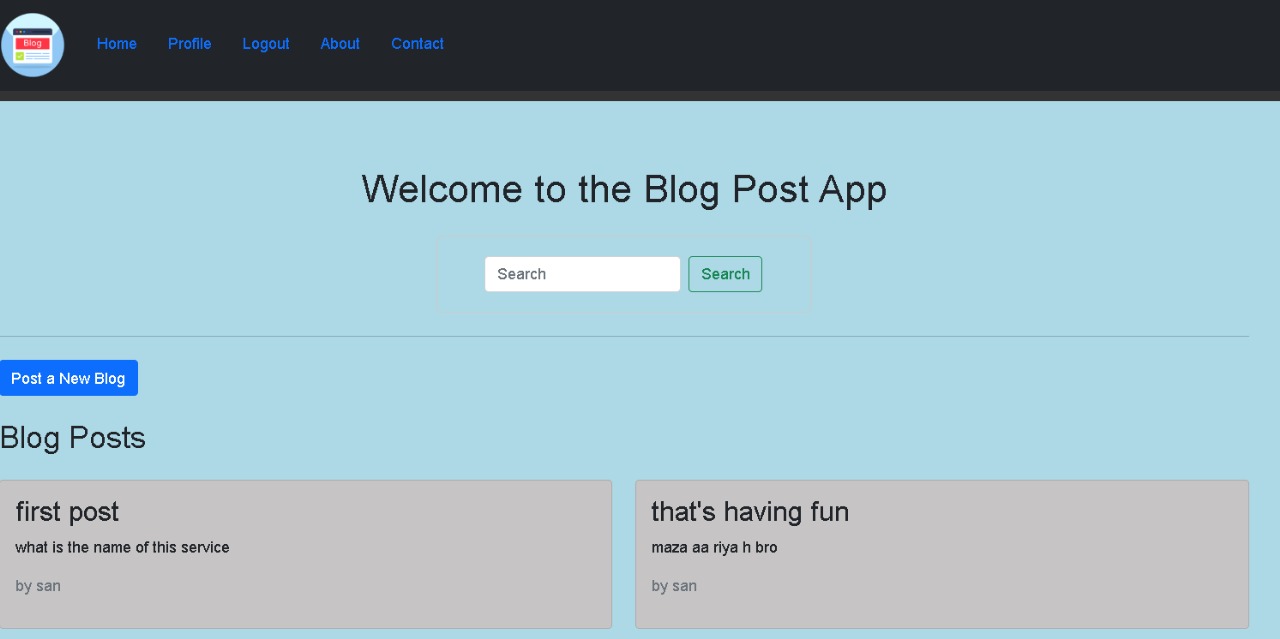Open the Home page from the navbar

tap(116, 43)
